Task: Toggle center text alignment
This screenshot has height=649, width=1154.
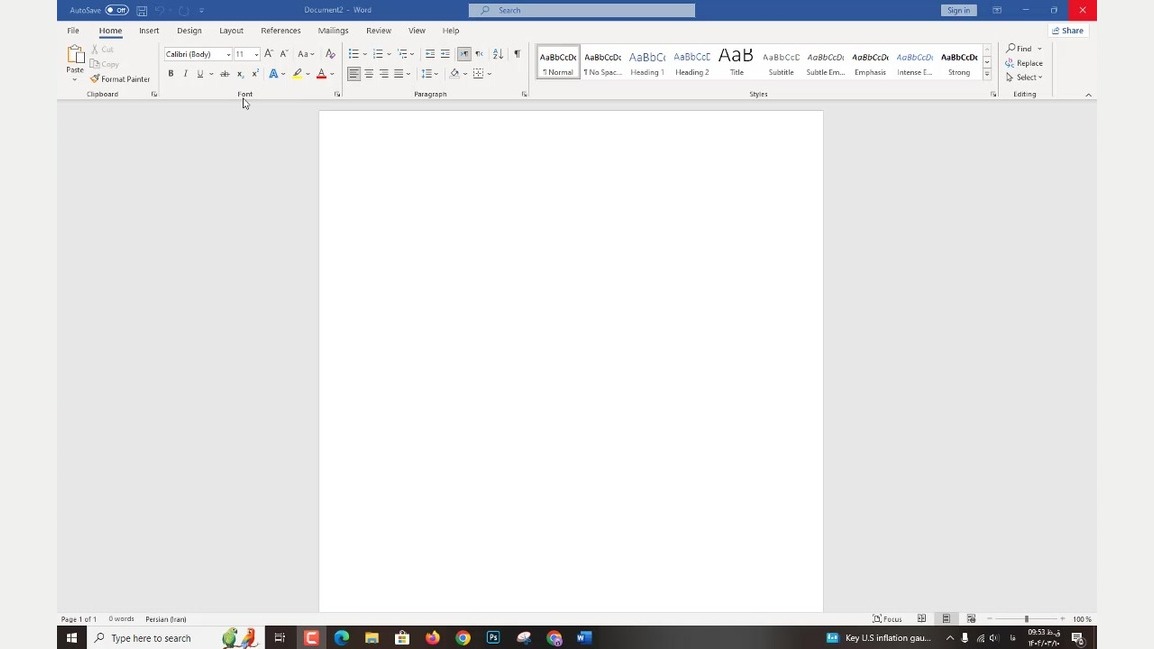Action: click(x=369, y=74)
